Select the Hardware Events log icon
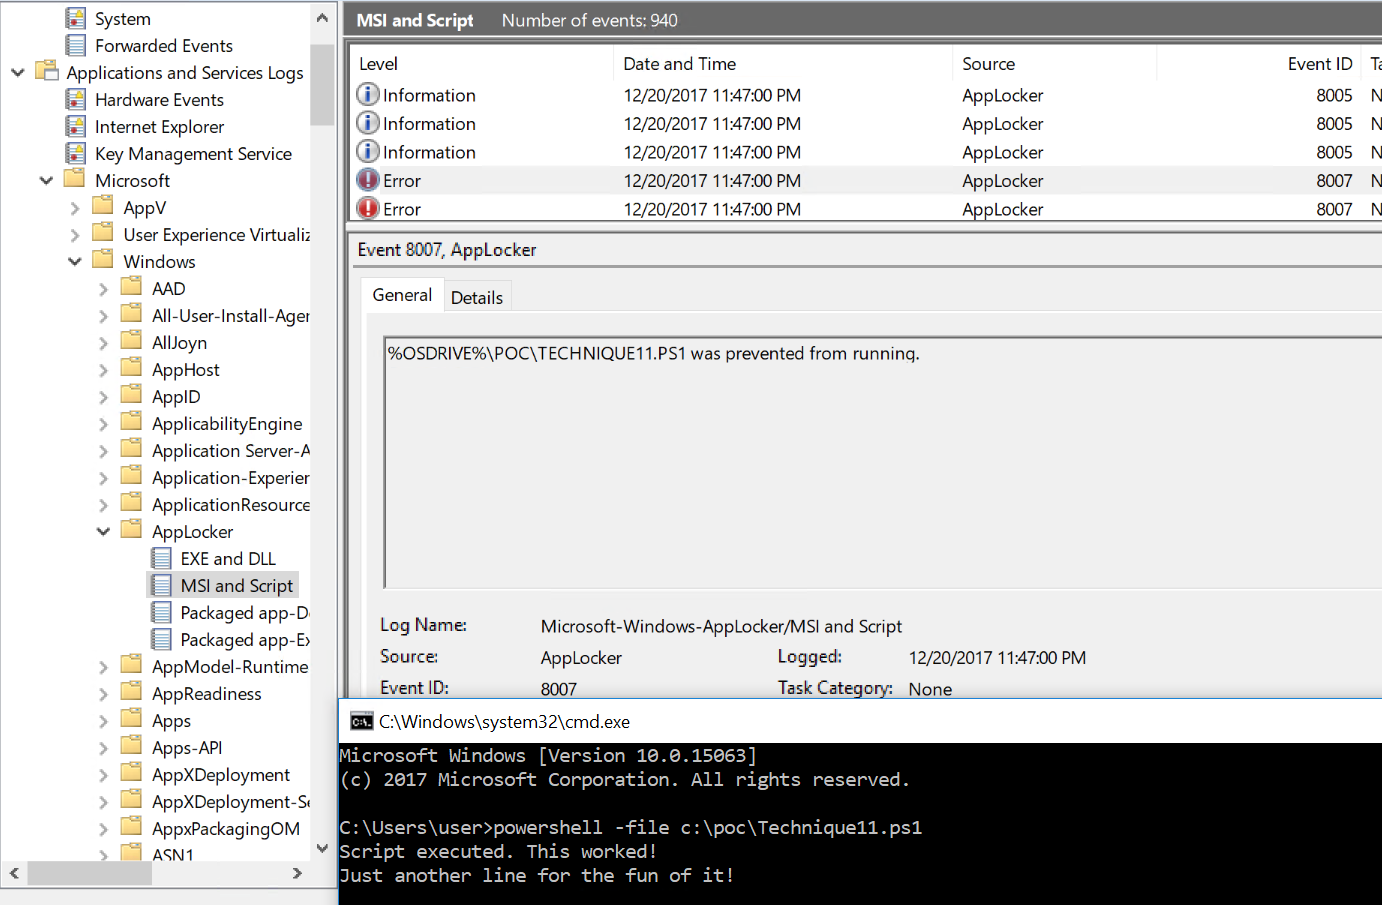Screen dimensions: 1382x905 [75, 99]
